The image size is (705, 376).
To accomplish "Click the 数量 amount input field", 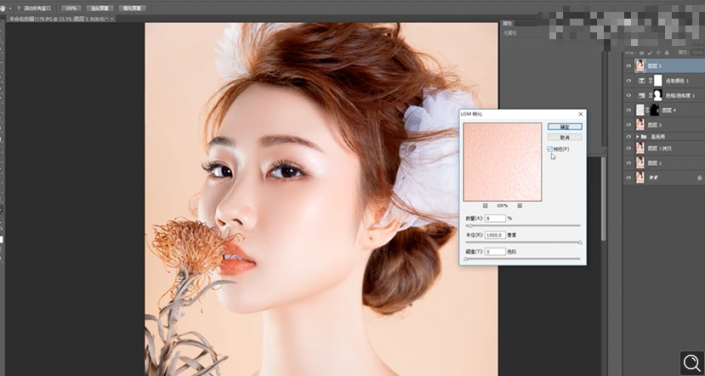I will (495, 218).
